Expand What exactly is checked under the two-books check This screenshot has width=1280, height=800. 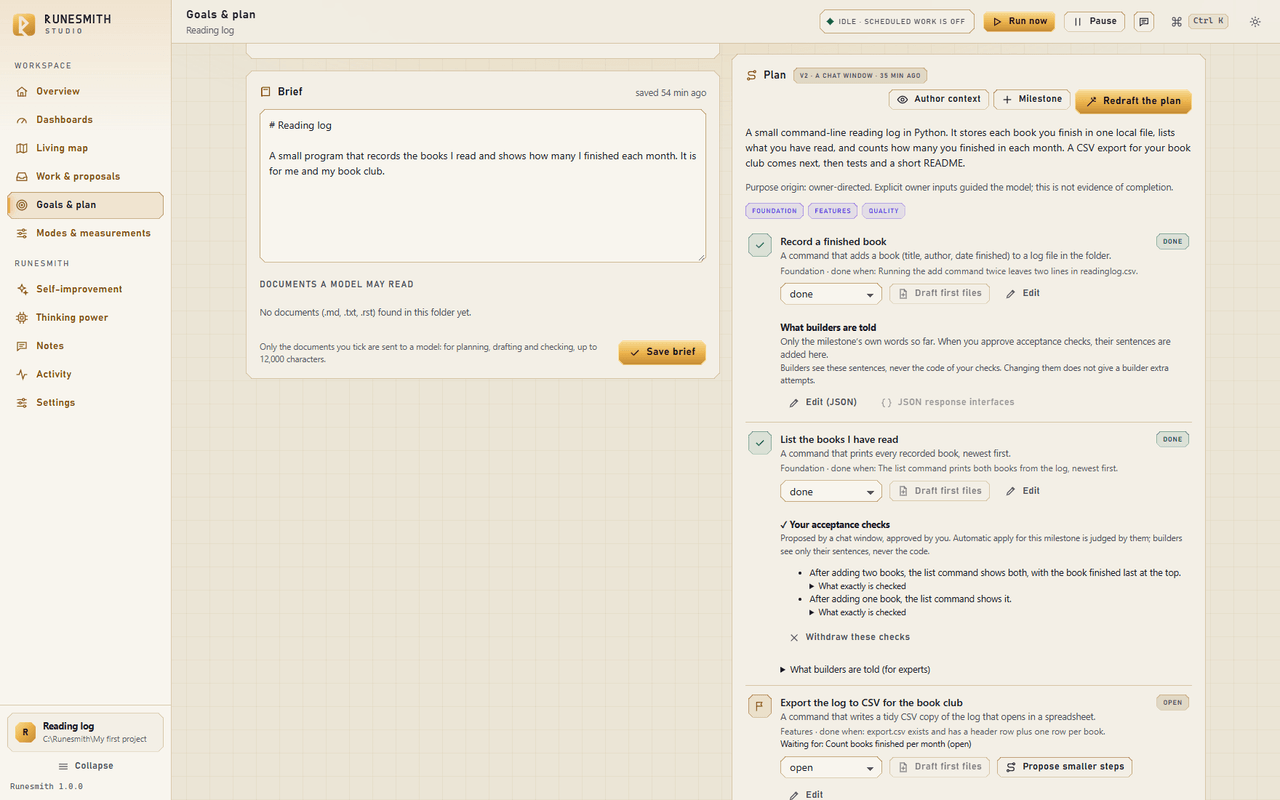pos(858,586)
